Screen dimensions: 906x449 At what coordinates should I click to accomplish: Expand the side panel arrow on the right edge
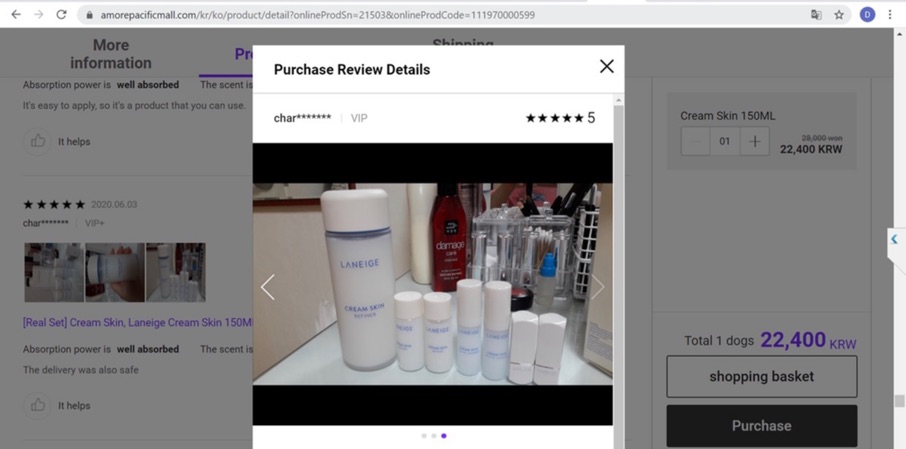(894, 240)
